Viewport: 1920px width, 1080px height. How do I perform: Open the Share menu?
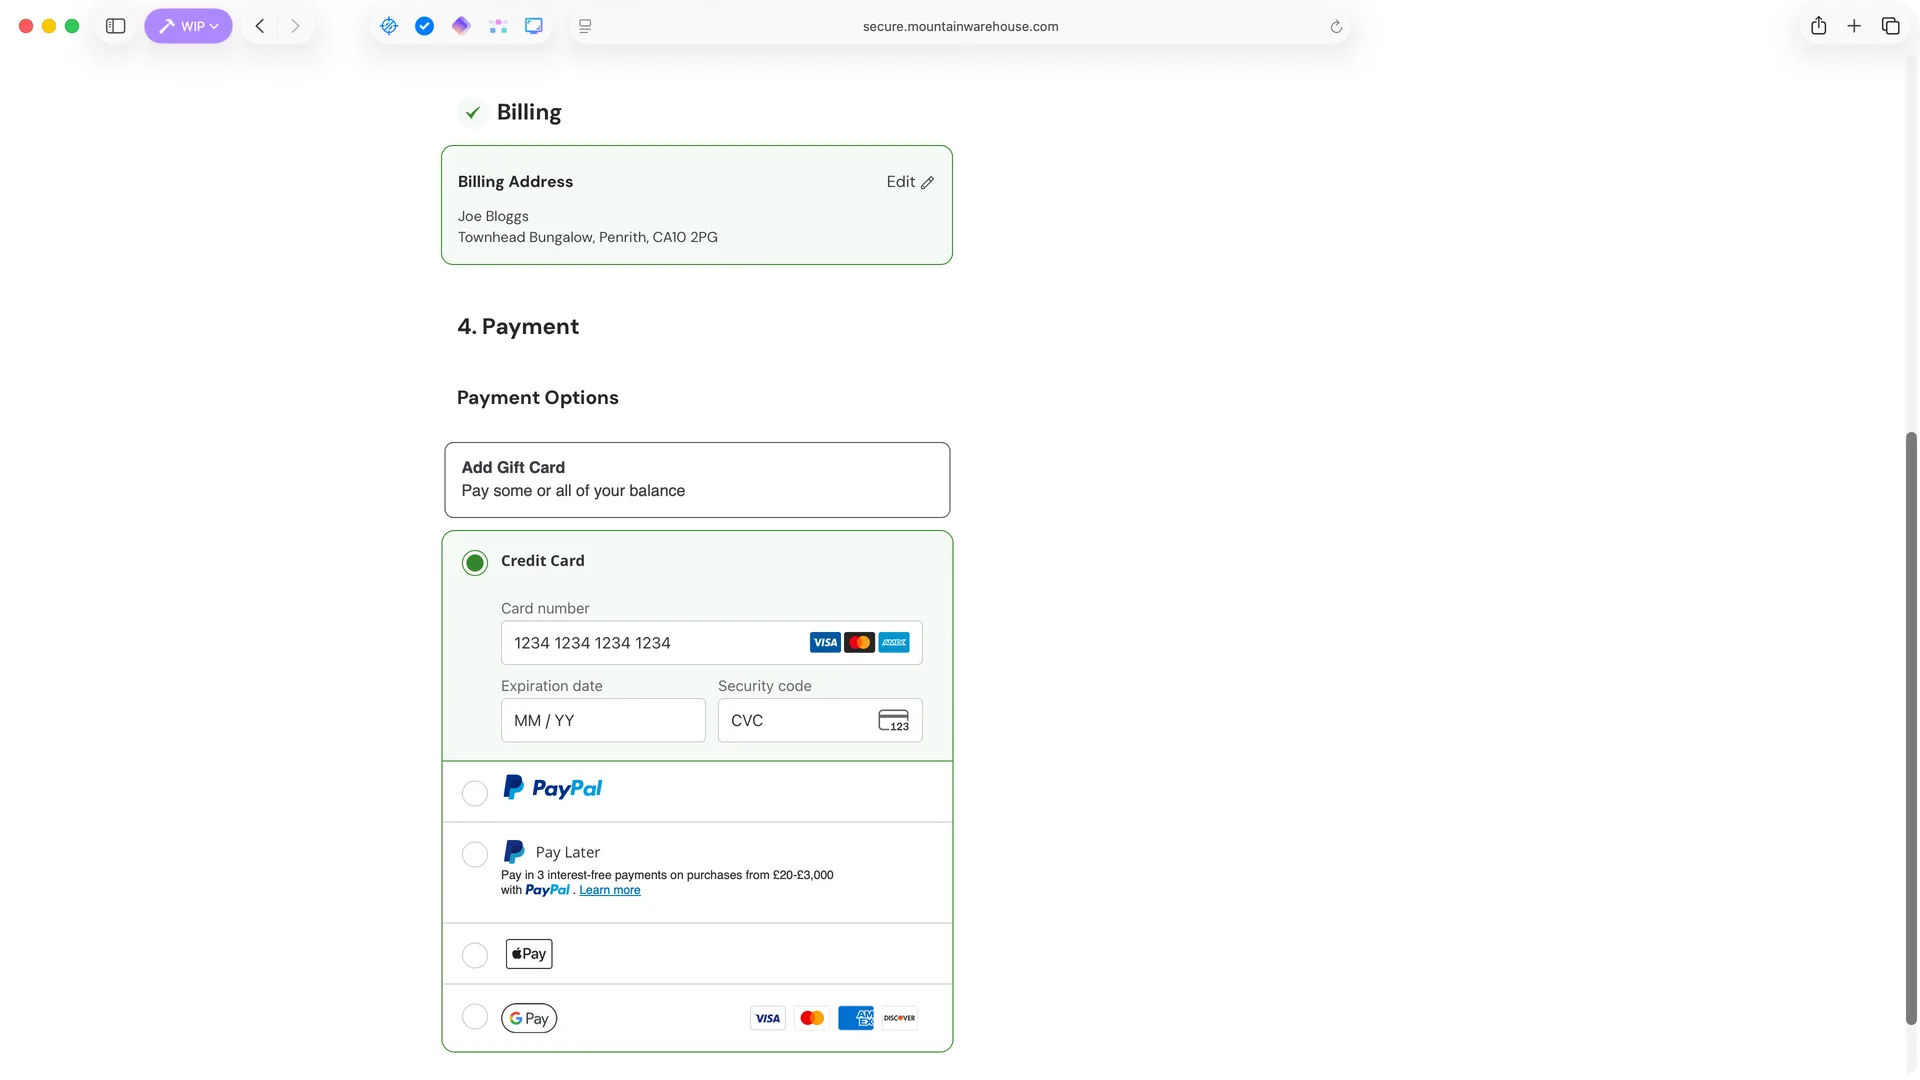coord(1818,26)
